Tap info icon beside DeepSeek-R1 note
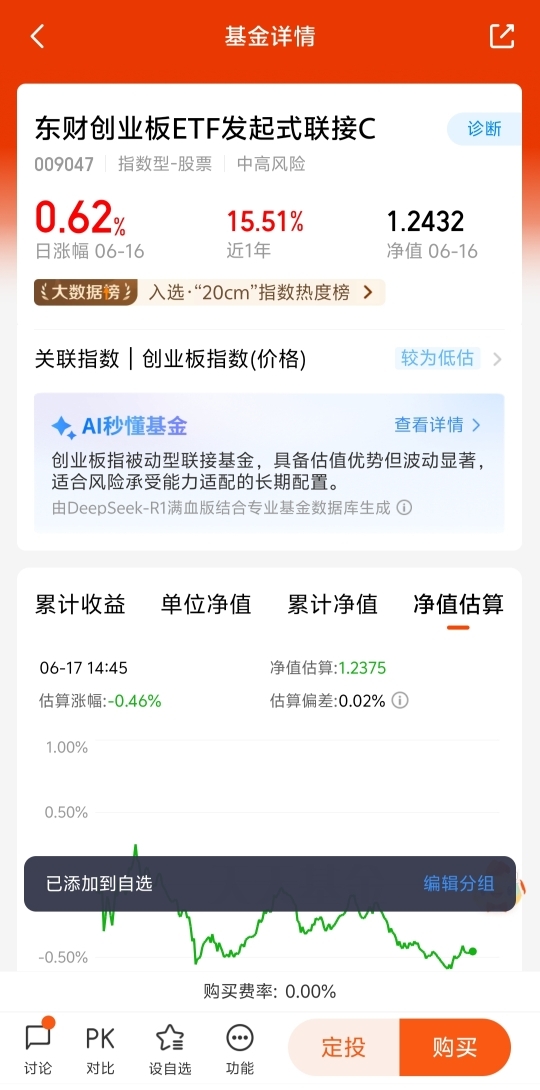The image size is (540, 1090). coord(404,507)
